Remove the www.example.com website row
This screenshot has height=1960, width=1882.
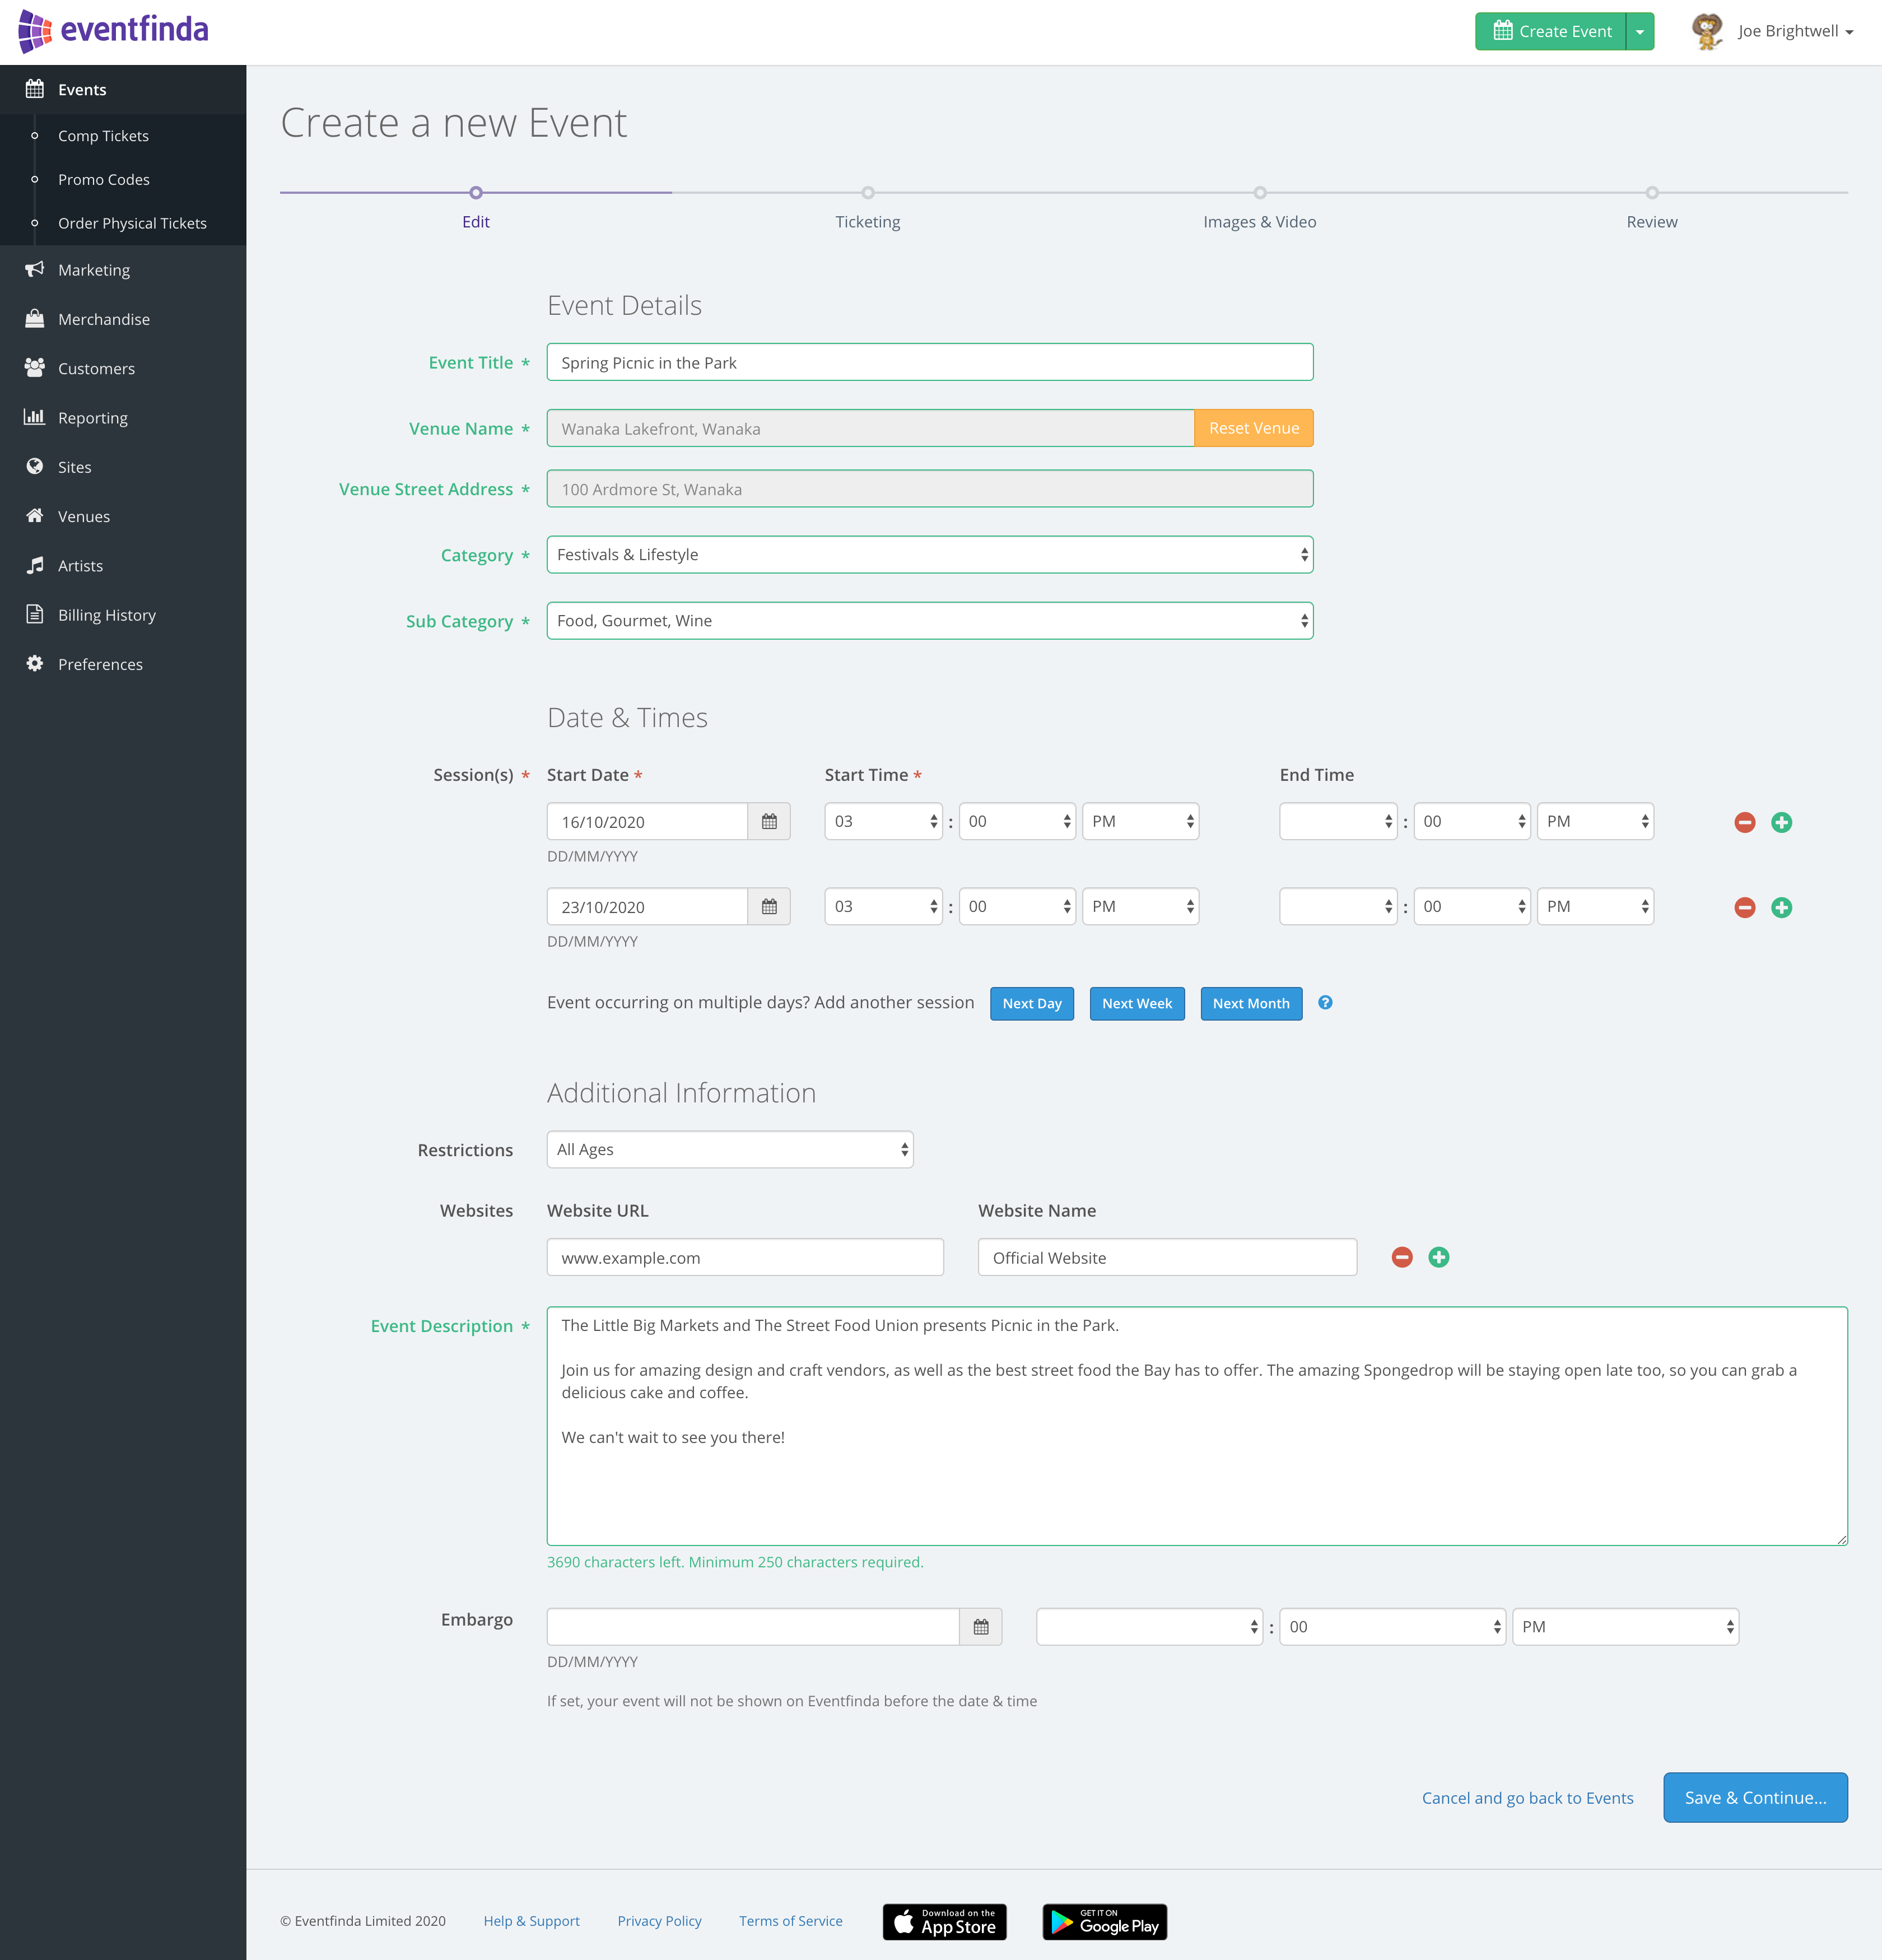[x=1402, y=1257]
